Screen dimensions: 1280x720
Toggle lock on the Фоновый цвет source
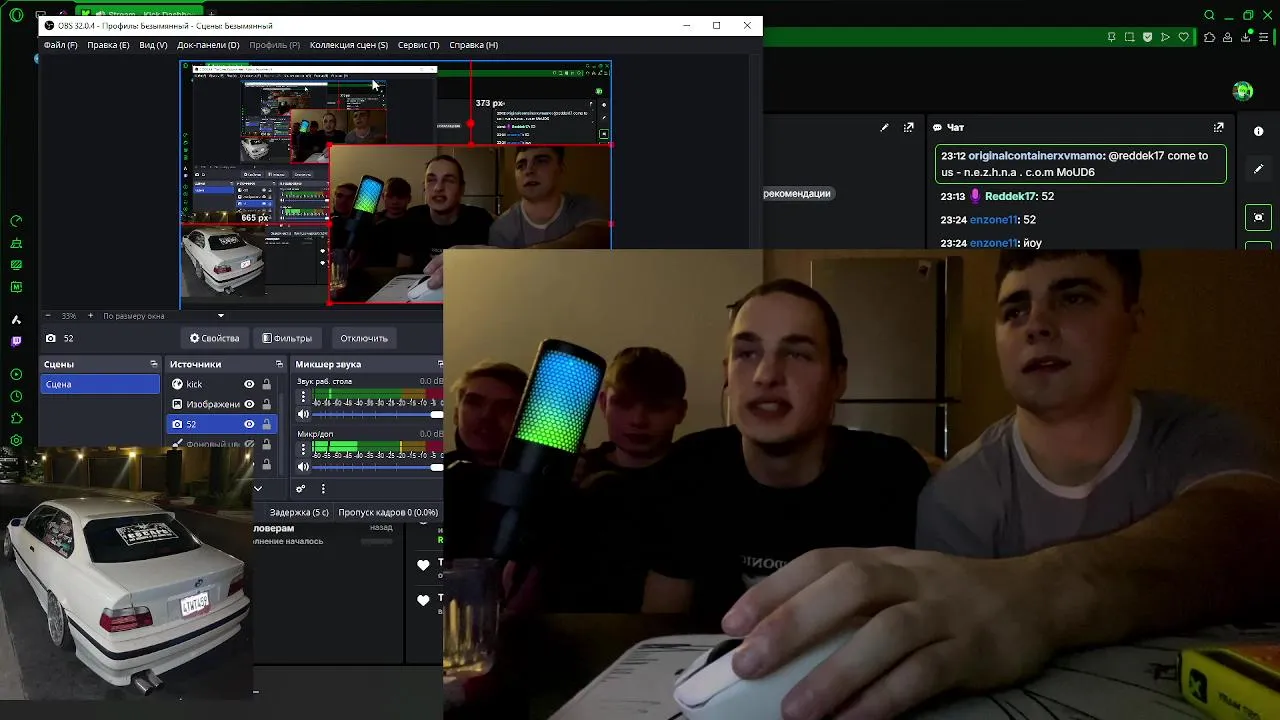(266, 444)
